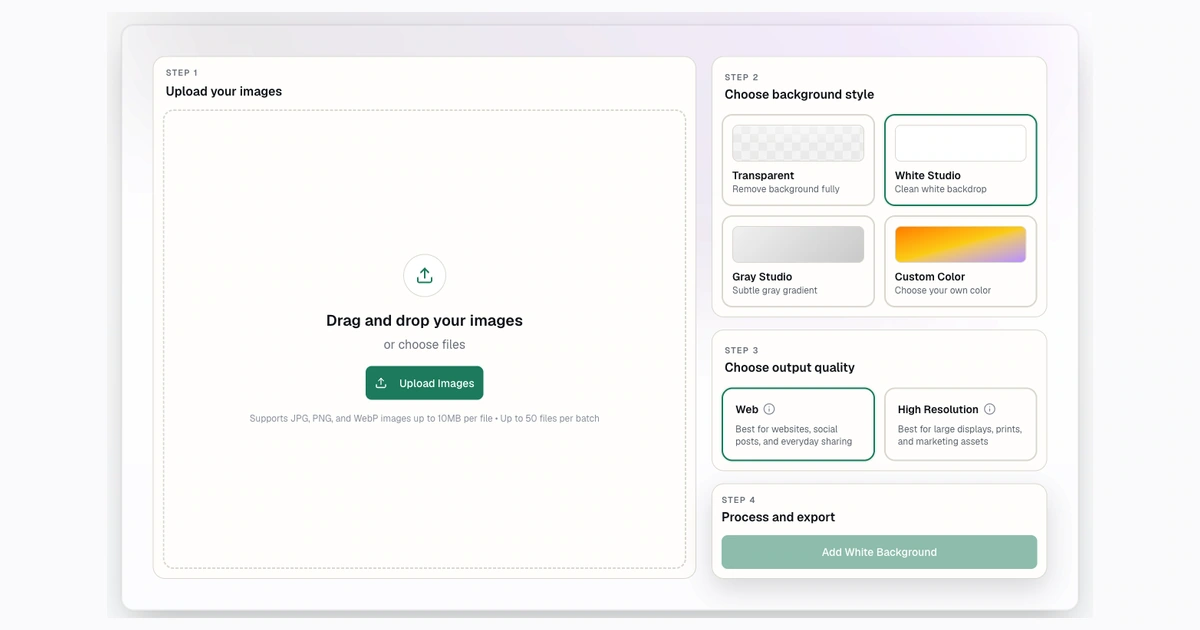Viewport: 1200px width, 630px height.
Task: Click the 'STEP 4' label
Action: 739,500
